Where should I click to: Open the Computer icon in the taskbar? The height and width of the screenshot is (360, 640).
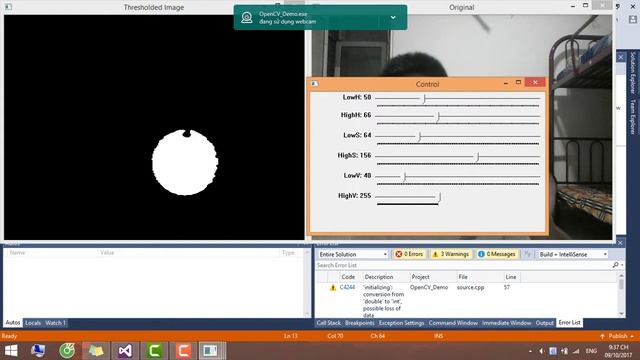pos(38,351)
